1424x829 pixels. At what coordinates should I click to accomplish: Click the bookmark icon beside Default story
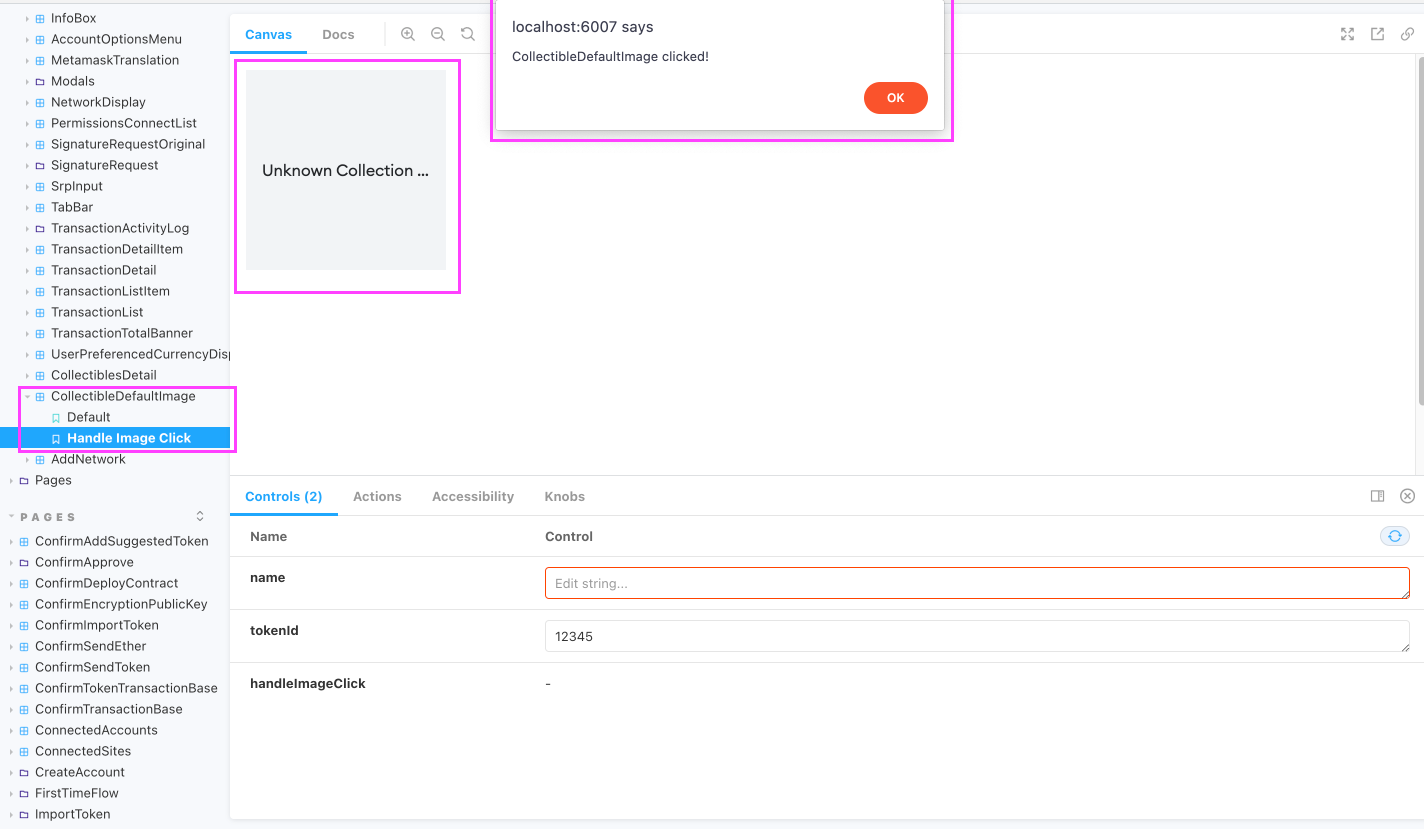point(56,417)
